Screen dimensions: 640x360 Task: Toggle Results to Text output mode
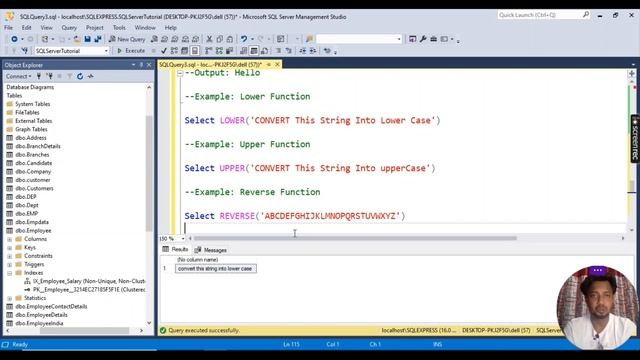click(244, 51)
